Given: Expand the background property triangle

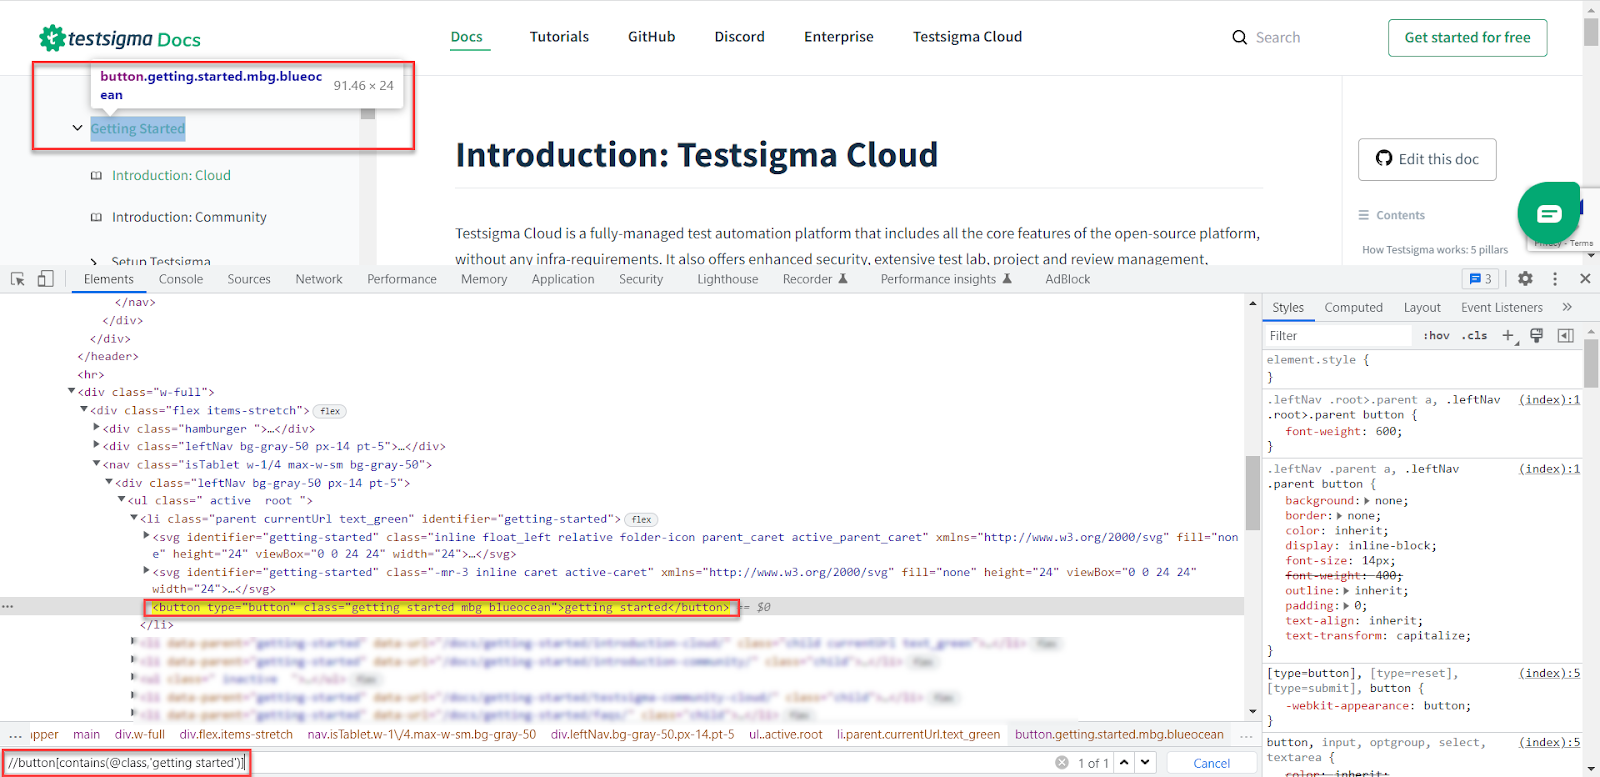Looking at the screenshot, I should (x=1367, y=501).
